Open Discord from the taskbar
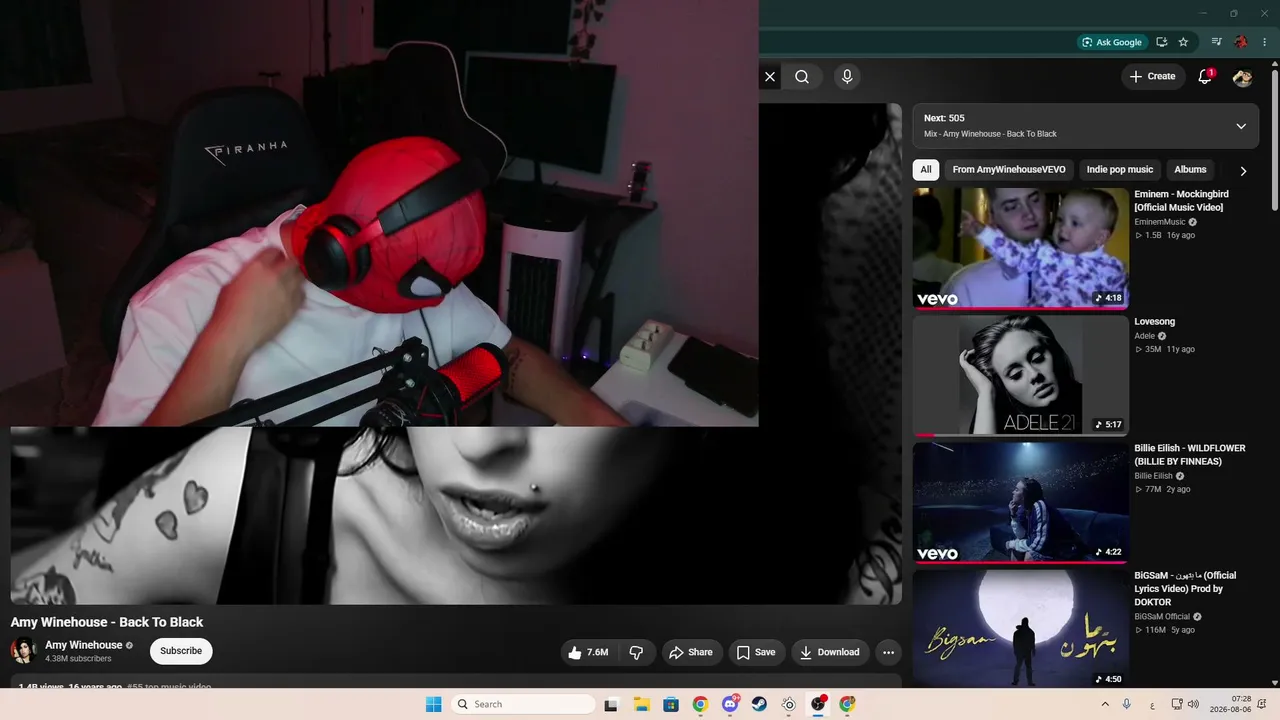Image resolution: width=1280 pixels, height=720 pixels. pyautogui.click(x=730, y=704)
